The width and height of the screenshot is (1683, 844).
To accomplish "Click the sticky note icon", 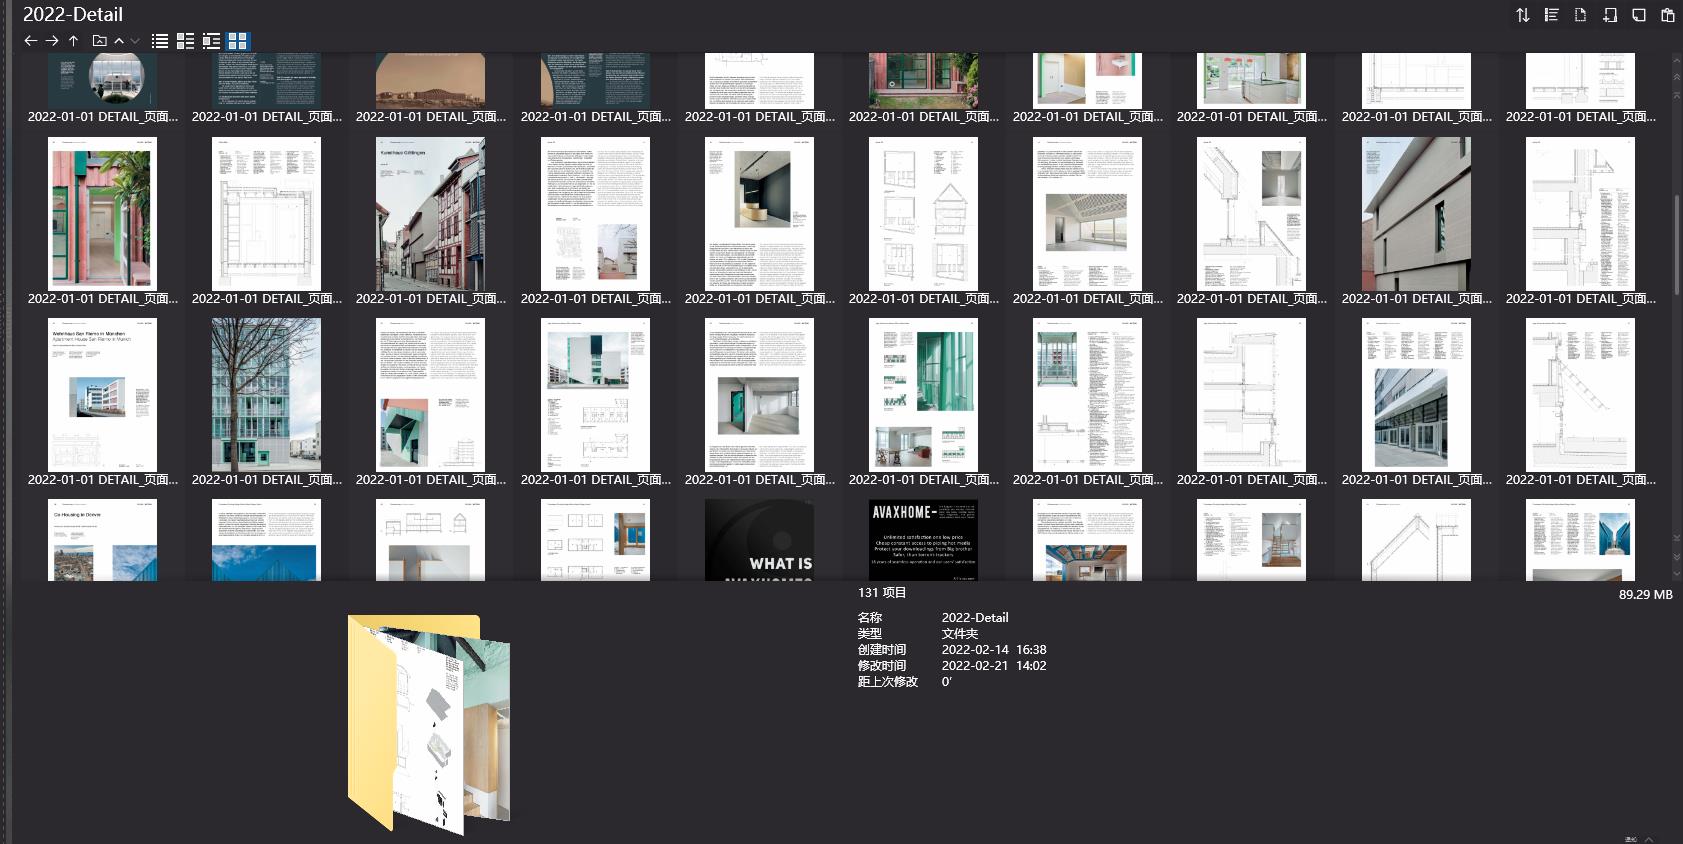I will [x=1638, y=15].
